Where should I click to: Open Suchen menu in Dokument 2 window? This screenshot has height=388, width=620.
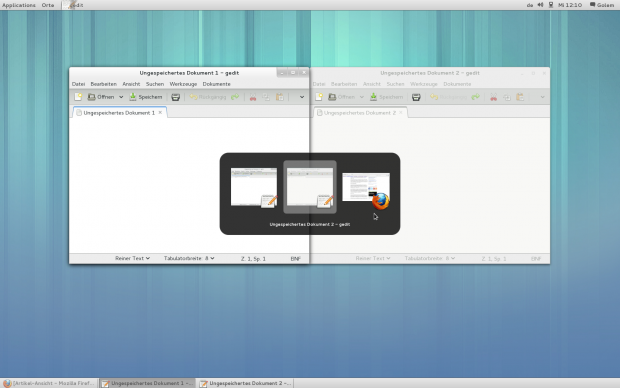click(395, 84)
